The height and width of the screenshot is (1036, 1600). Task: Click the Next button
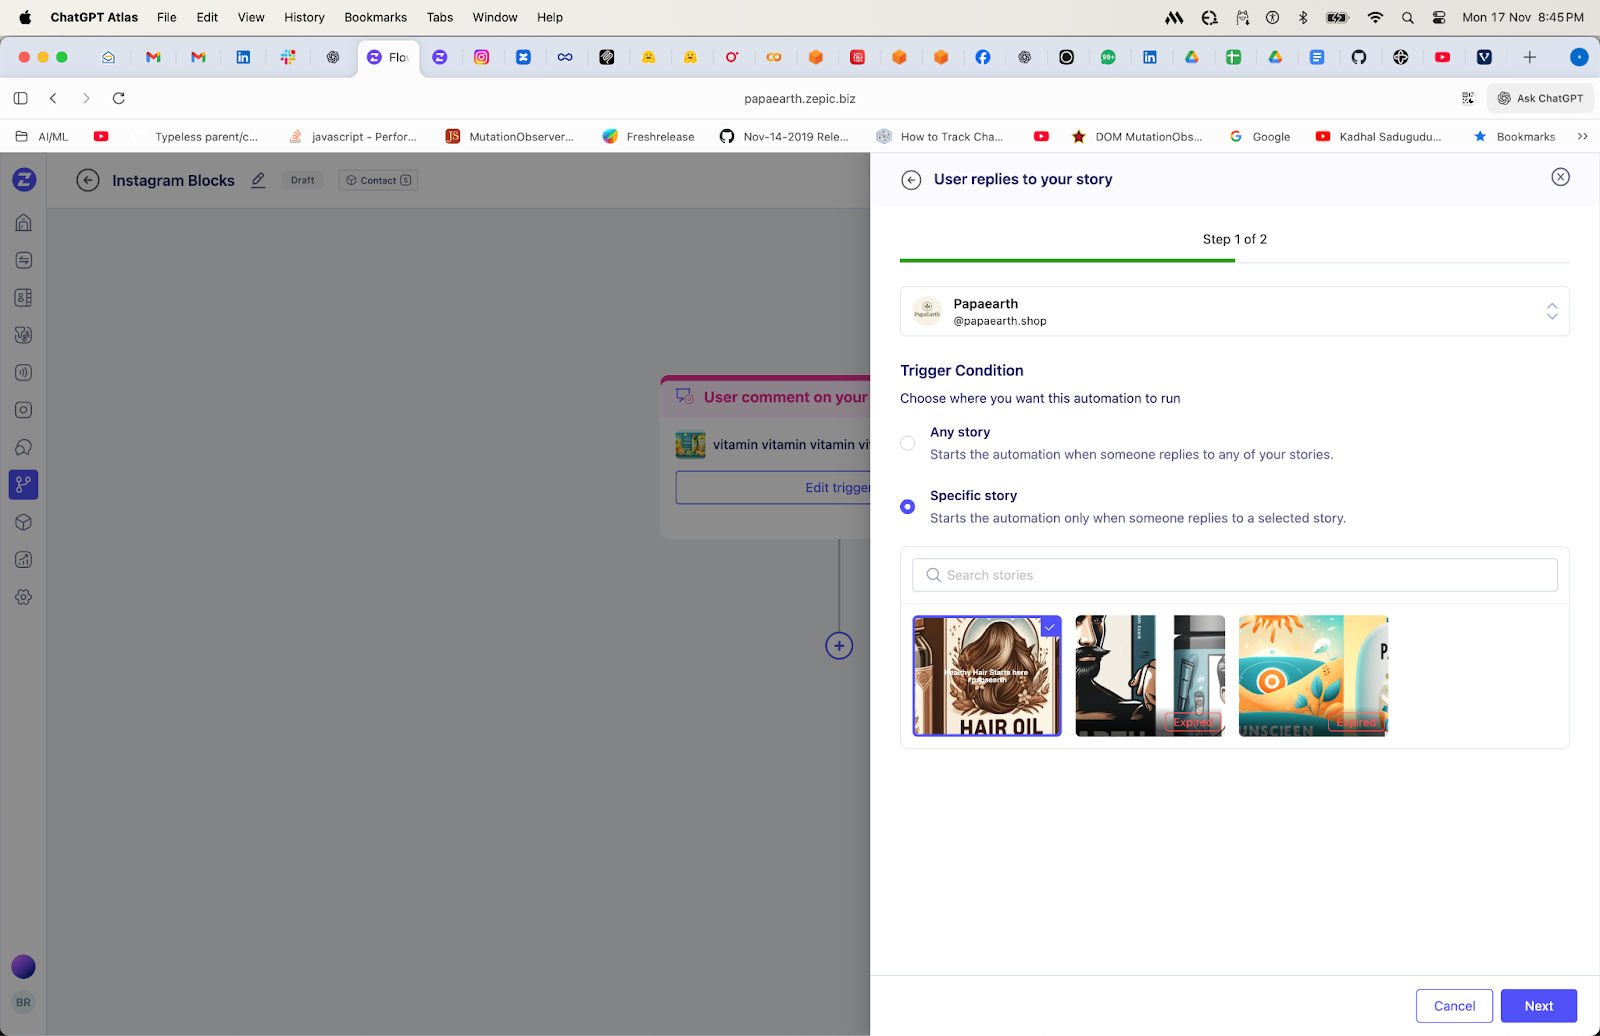tap(1538, 1006)
